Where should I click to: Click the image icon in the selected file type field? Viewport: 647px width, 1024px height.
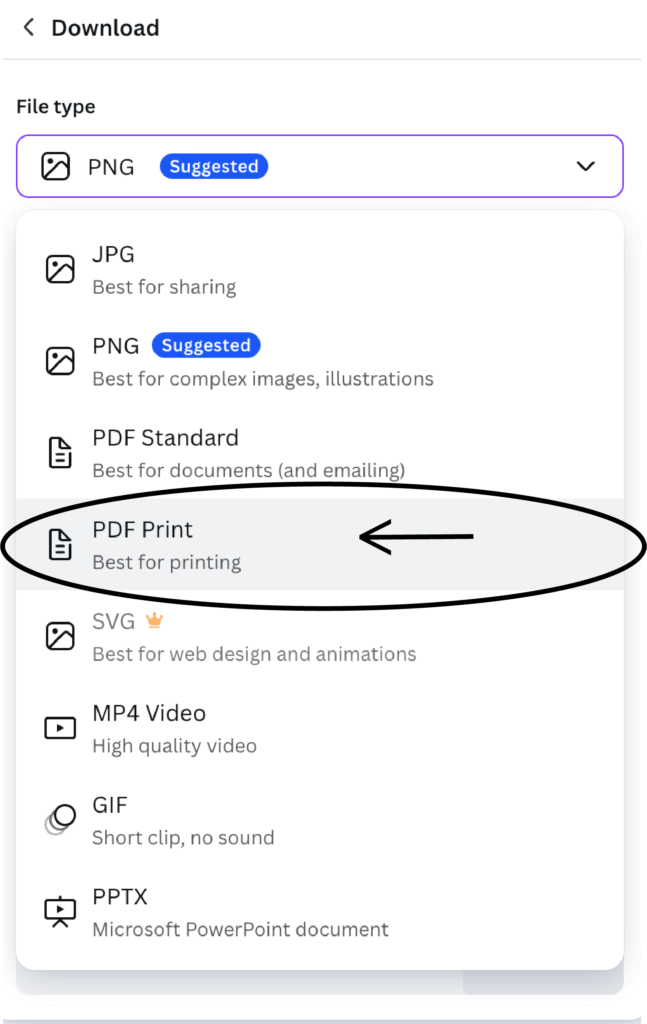55,166
